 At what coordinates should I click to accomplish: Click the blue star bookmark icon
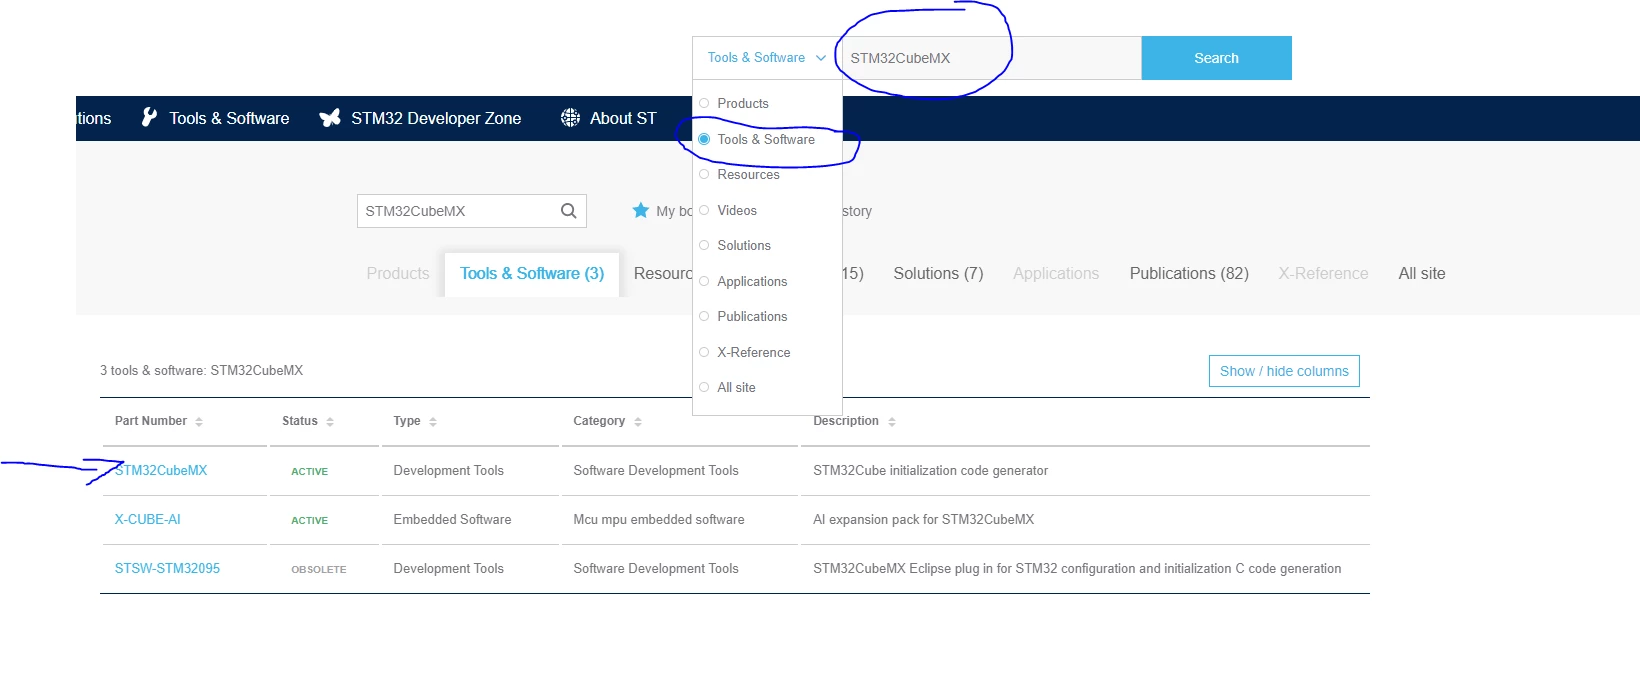tap(641, 210)
